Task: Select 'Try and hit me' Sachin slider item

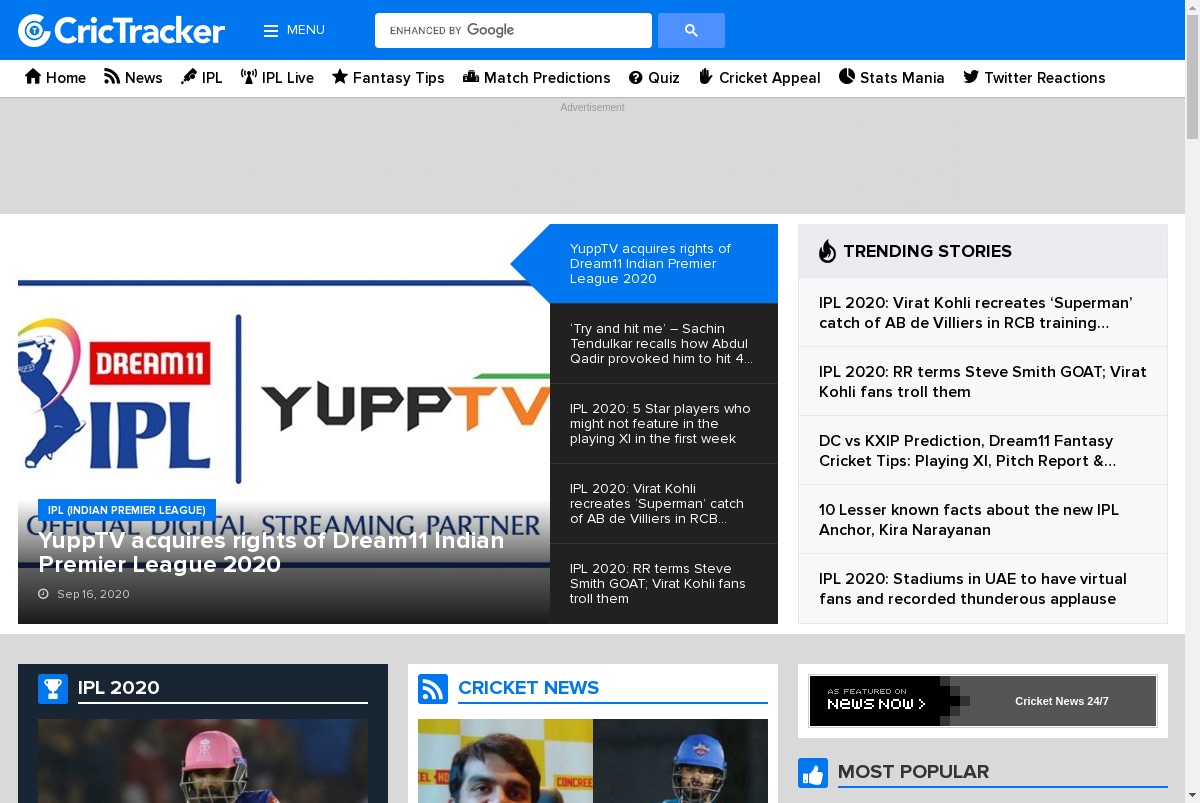Action: [x=664, y=344]
